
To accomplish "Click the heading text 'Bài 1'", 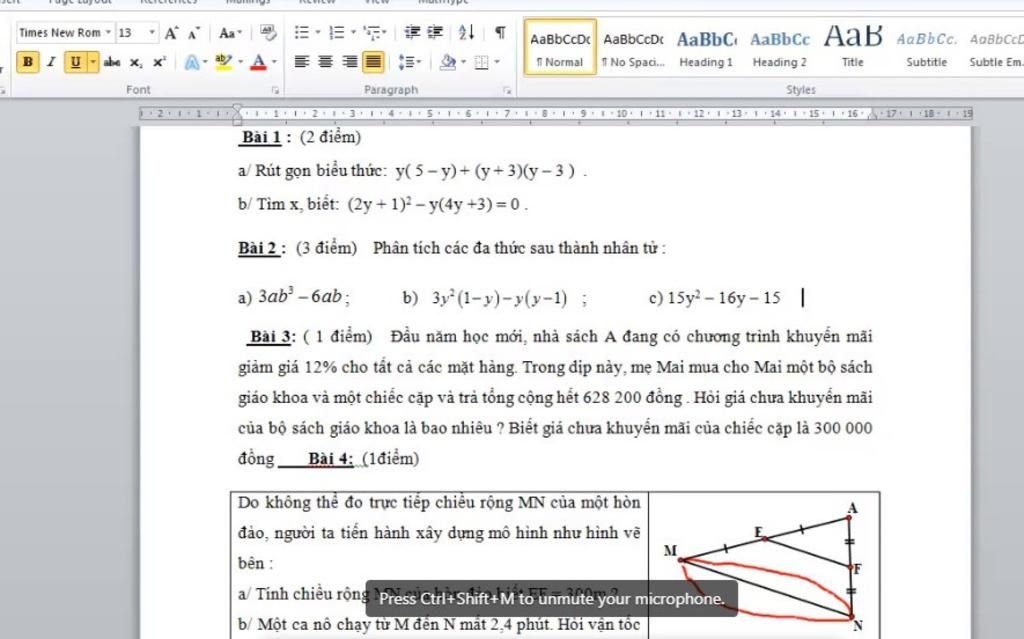I will tap(261, 137).
